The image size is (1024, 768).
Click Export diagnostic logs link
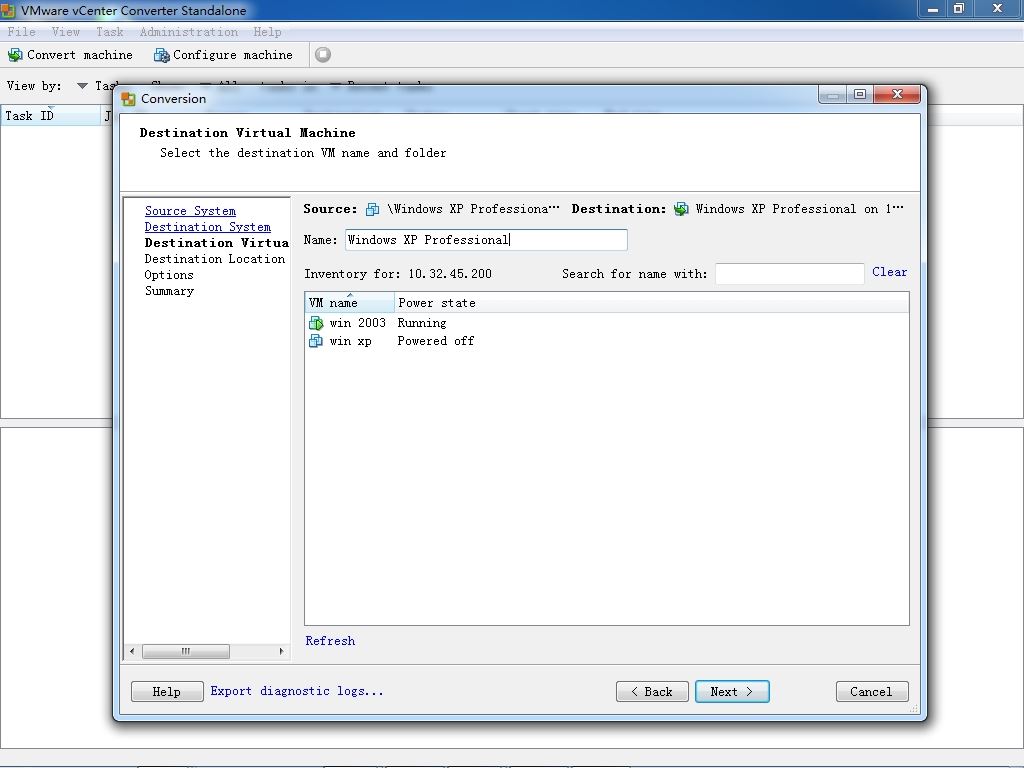pyautogui.click(x=296, y=691)
